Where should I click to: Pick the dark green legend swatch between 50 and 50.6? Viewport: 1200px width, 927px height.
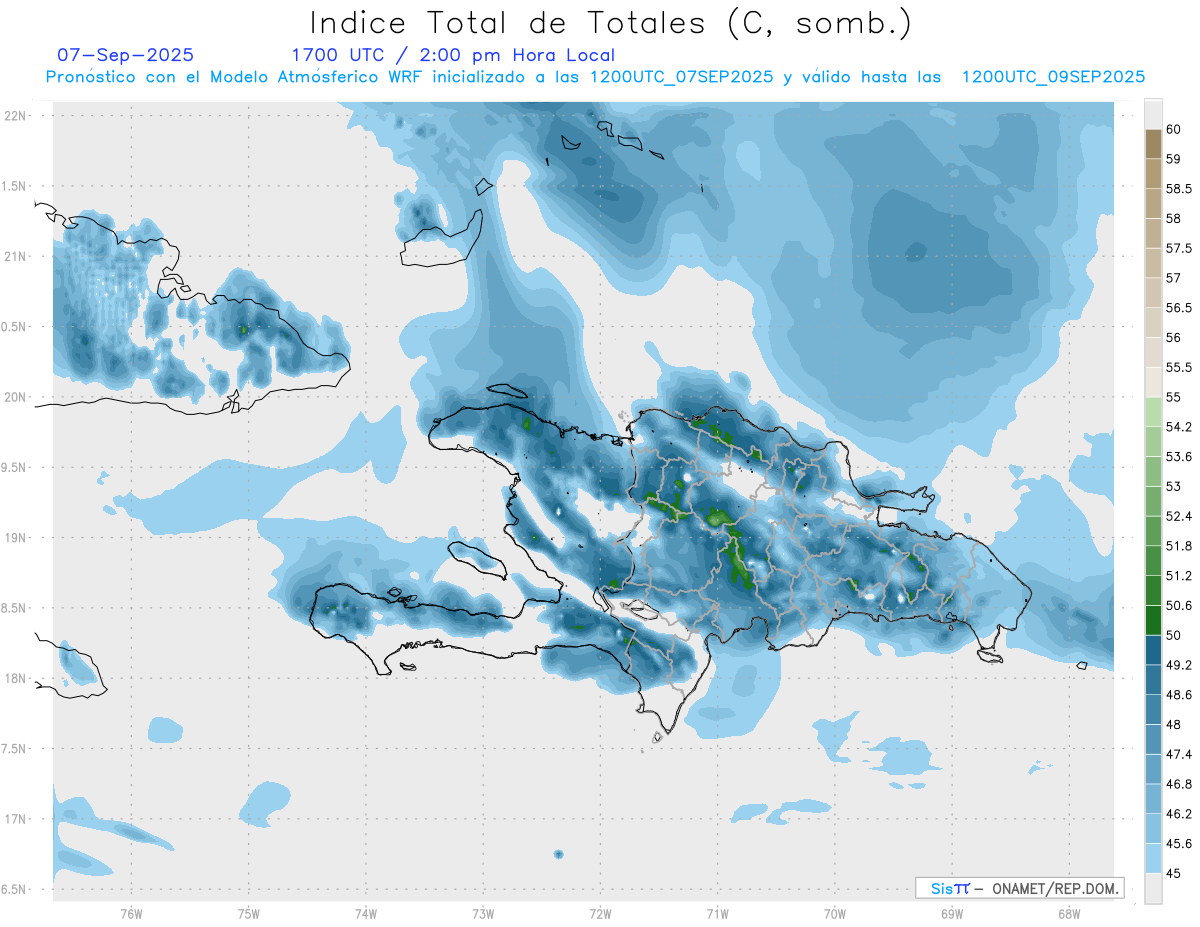tap(1153, 620)
